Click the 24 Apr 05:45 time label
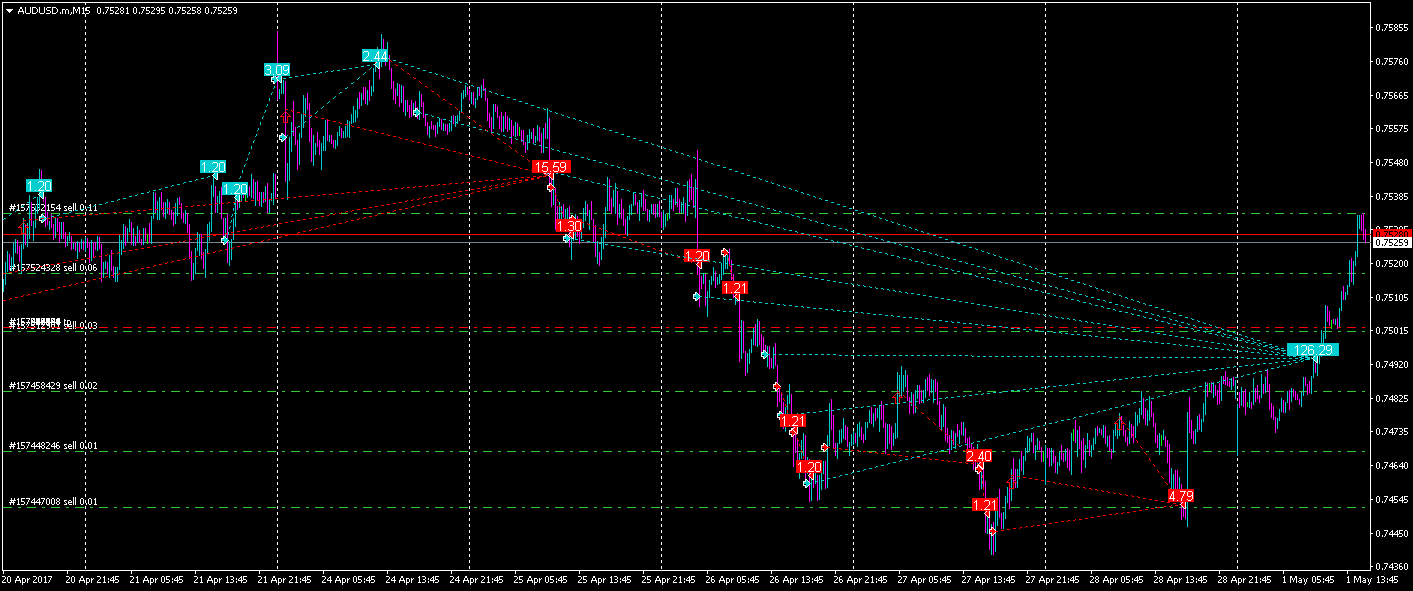Image resolution: width=1413 pixels, height=591 pixels. tap(351, 580)
